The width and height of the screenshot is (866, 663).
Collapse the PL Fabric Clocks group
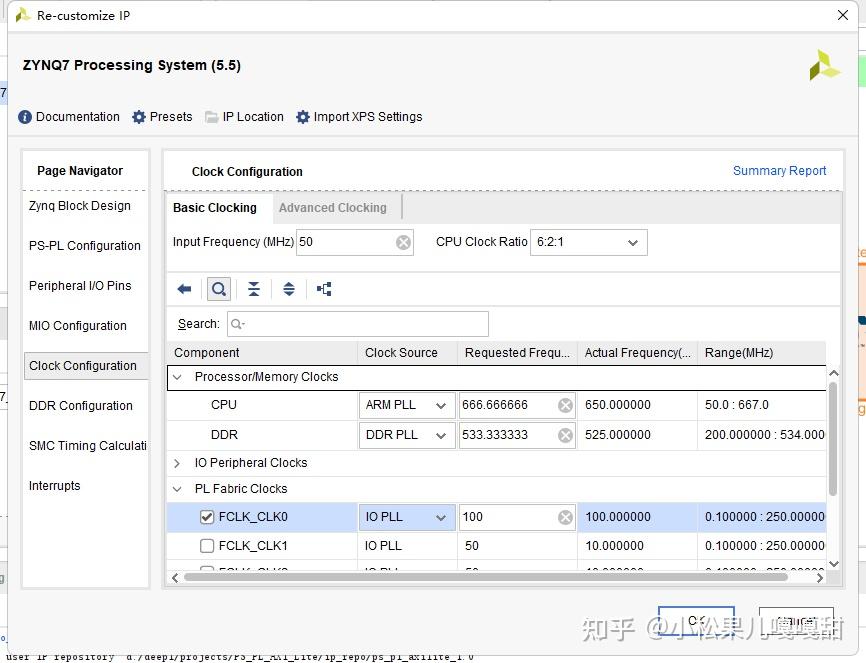(x=178, y=489)
